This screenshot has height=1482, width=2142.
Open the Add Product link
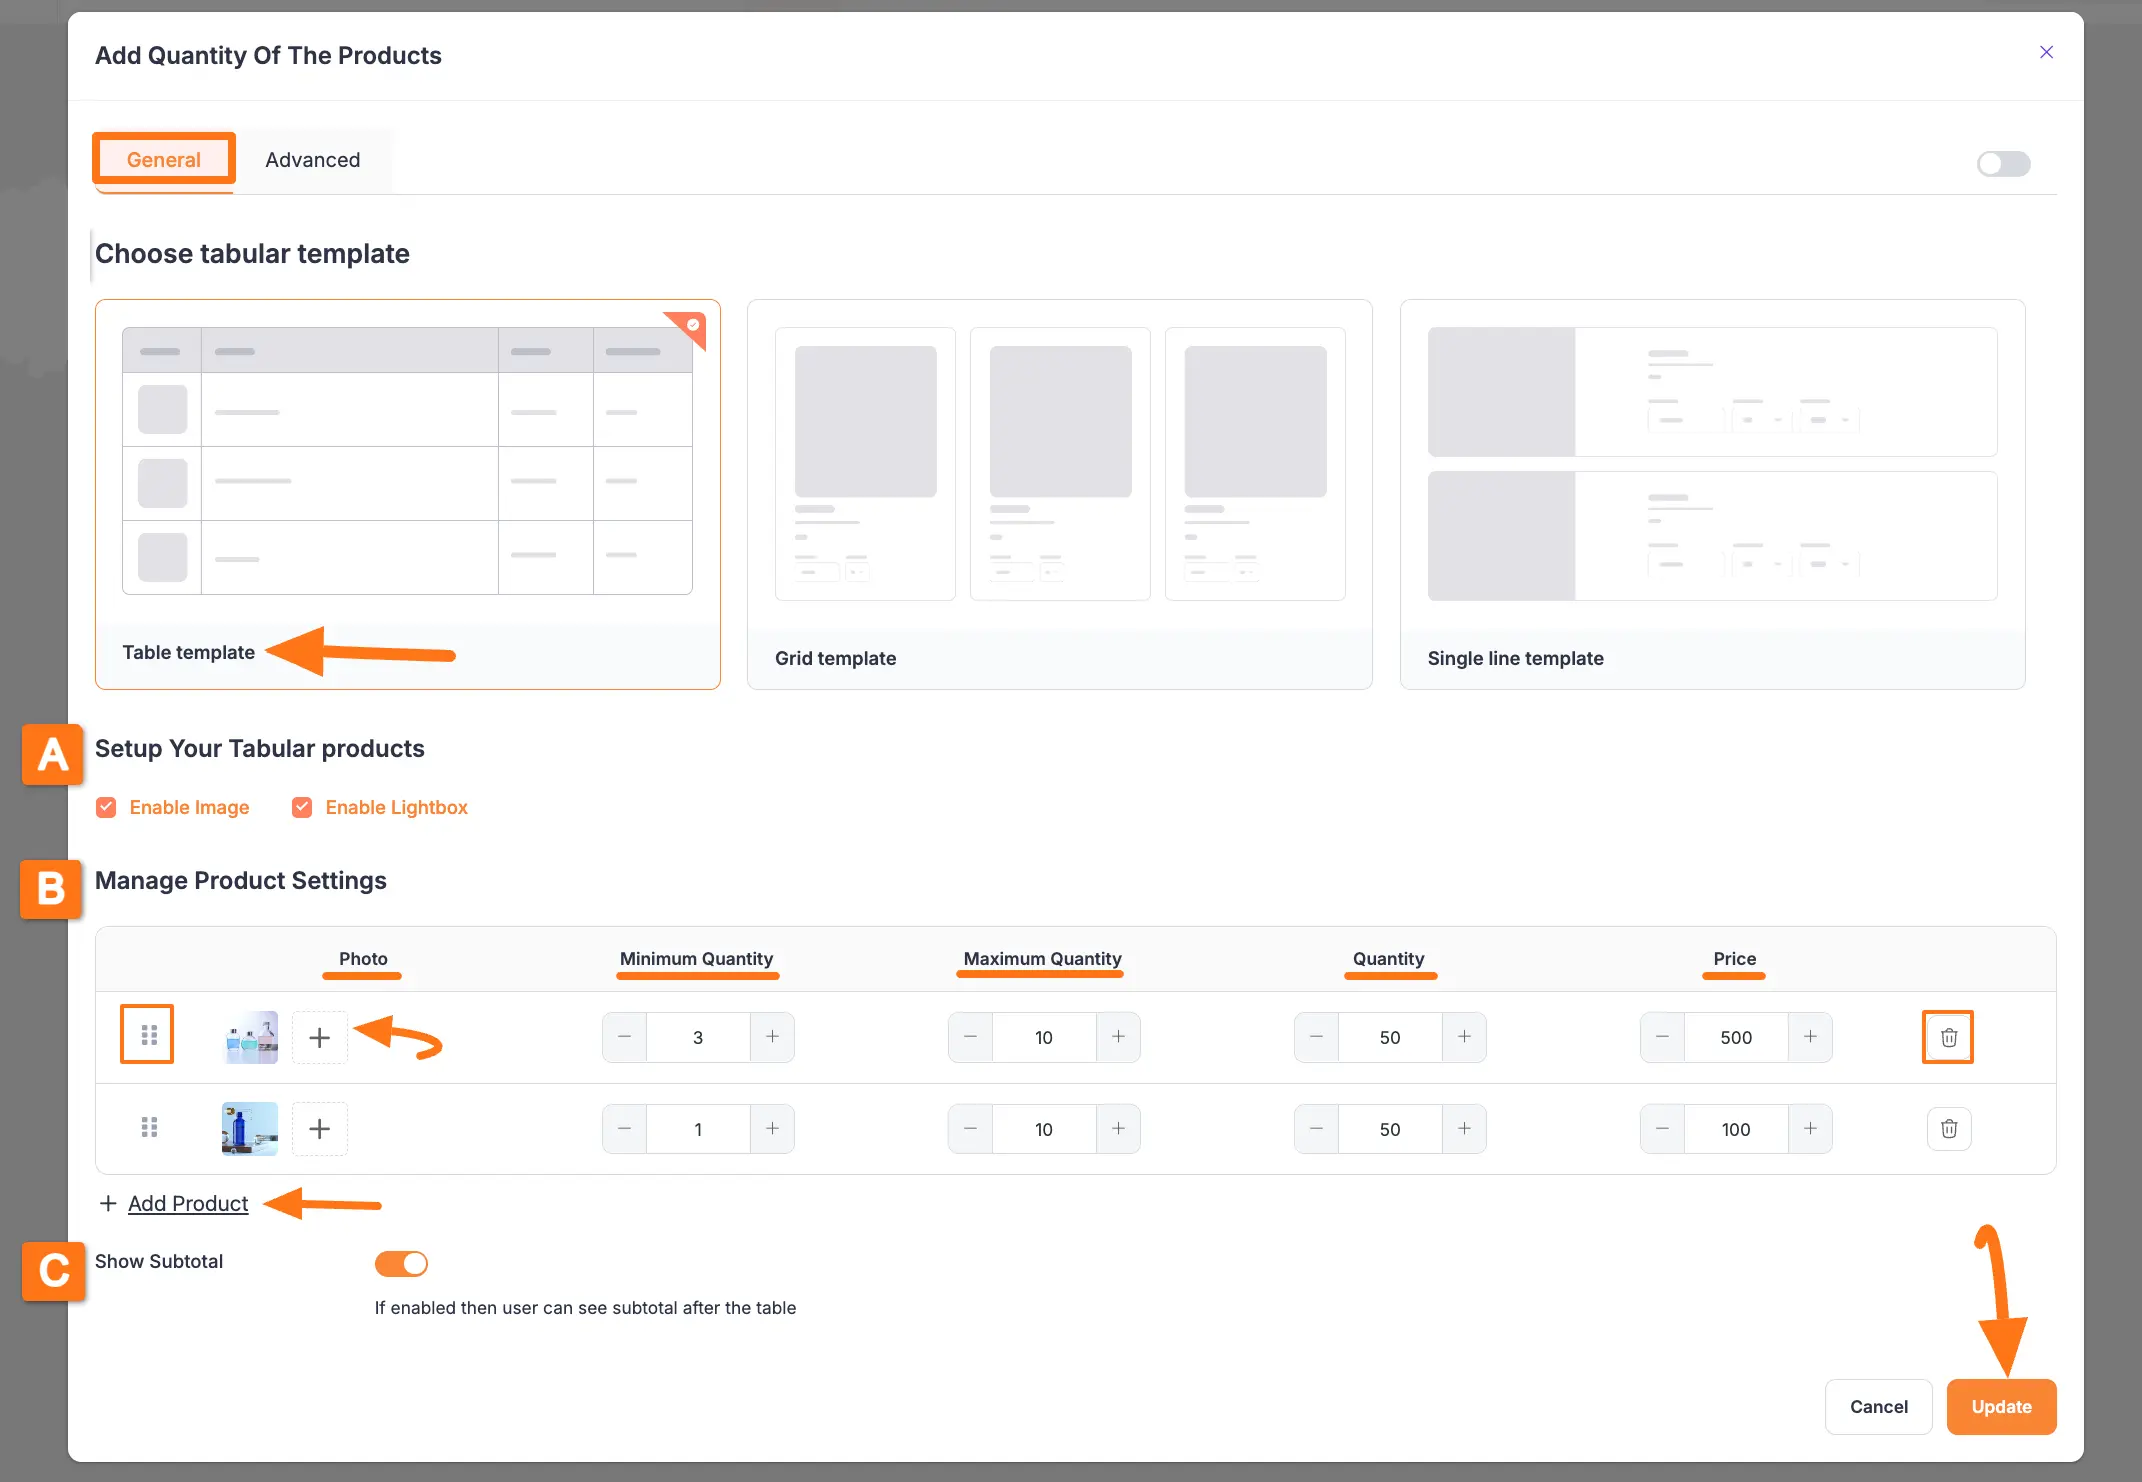click(x=187, y=1203)
